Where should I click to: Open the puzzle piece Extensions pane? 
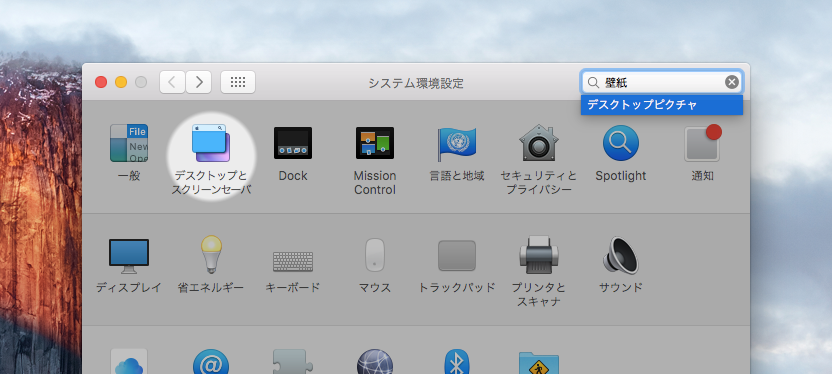click(x=293, y=361)
